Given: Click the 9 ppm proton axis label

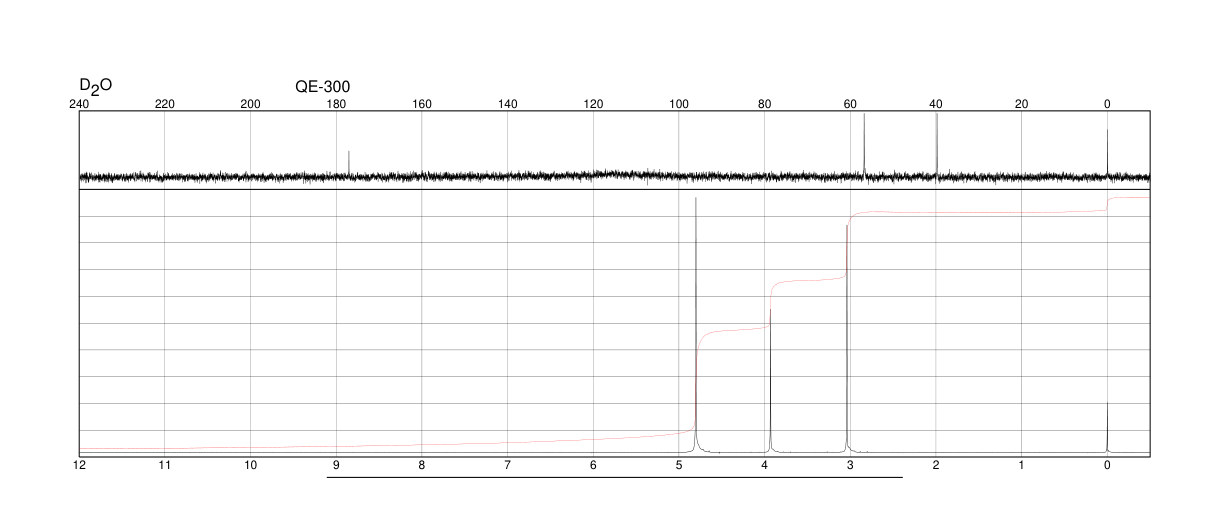Looking at the screenshot, I should [336, 466].
